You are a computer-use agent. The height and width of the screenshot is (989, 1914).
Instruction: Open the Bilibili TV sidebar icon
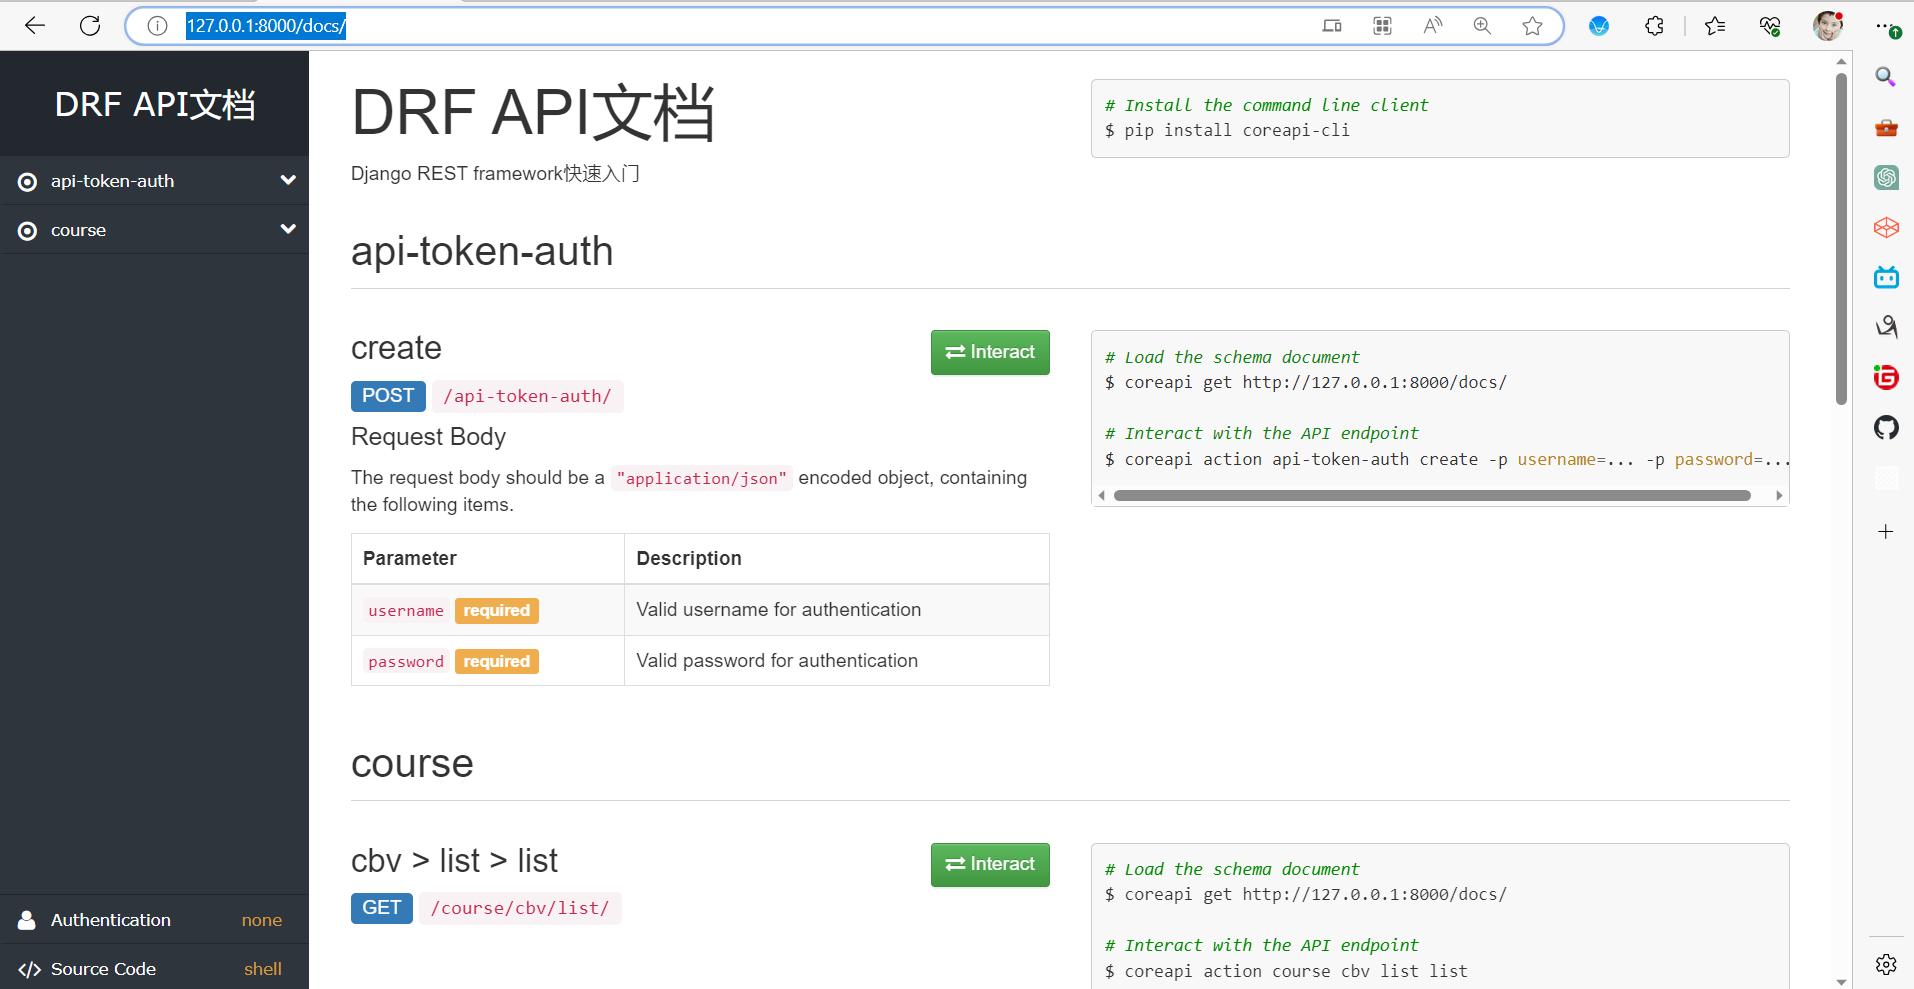tap(1886, 277)
